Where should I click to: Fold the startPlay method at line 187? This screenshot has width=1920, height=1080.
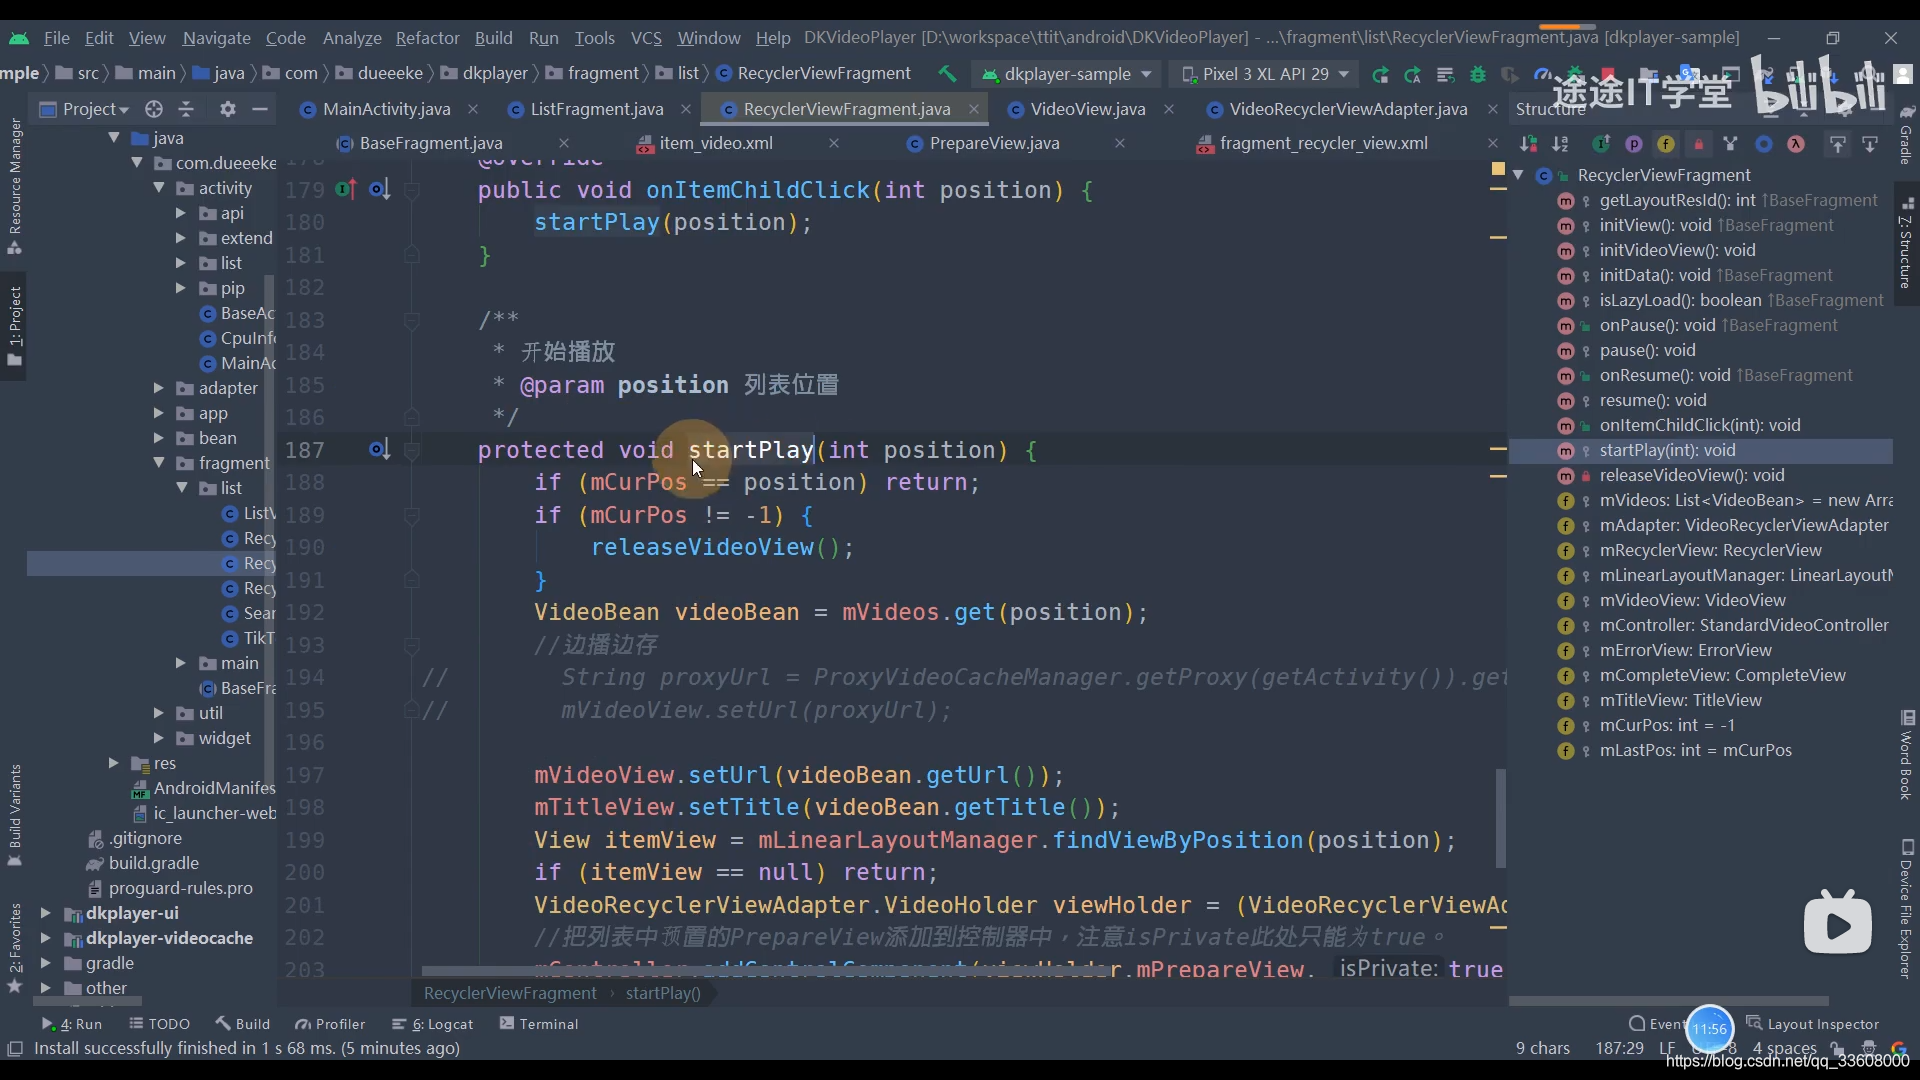[x=411, y=450]
